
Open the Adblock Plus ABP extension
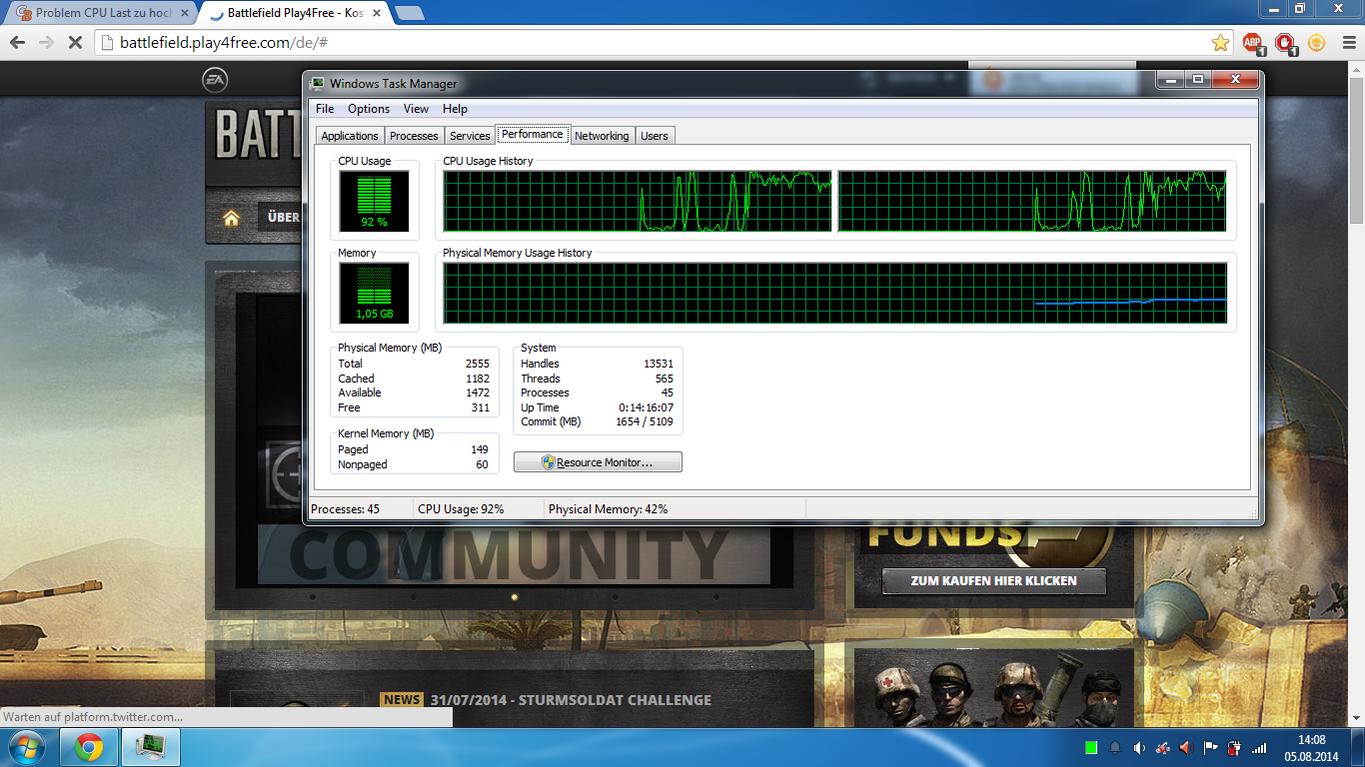pos(1253,43)
